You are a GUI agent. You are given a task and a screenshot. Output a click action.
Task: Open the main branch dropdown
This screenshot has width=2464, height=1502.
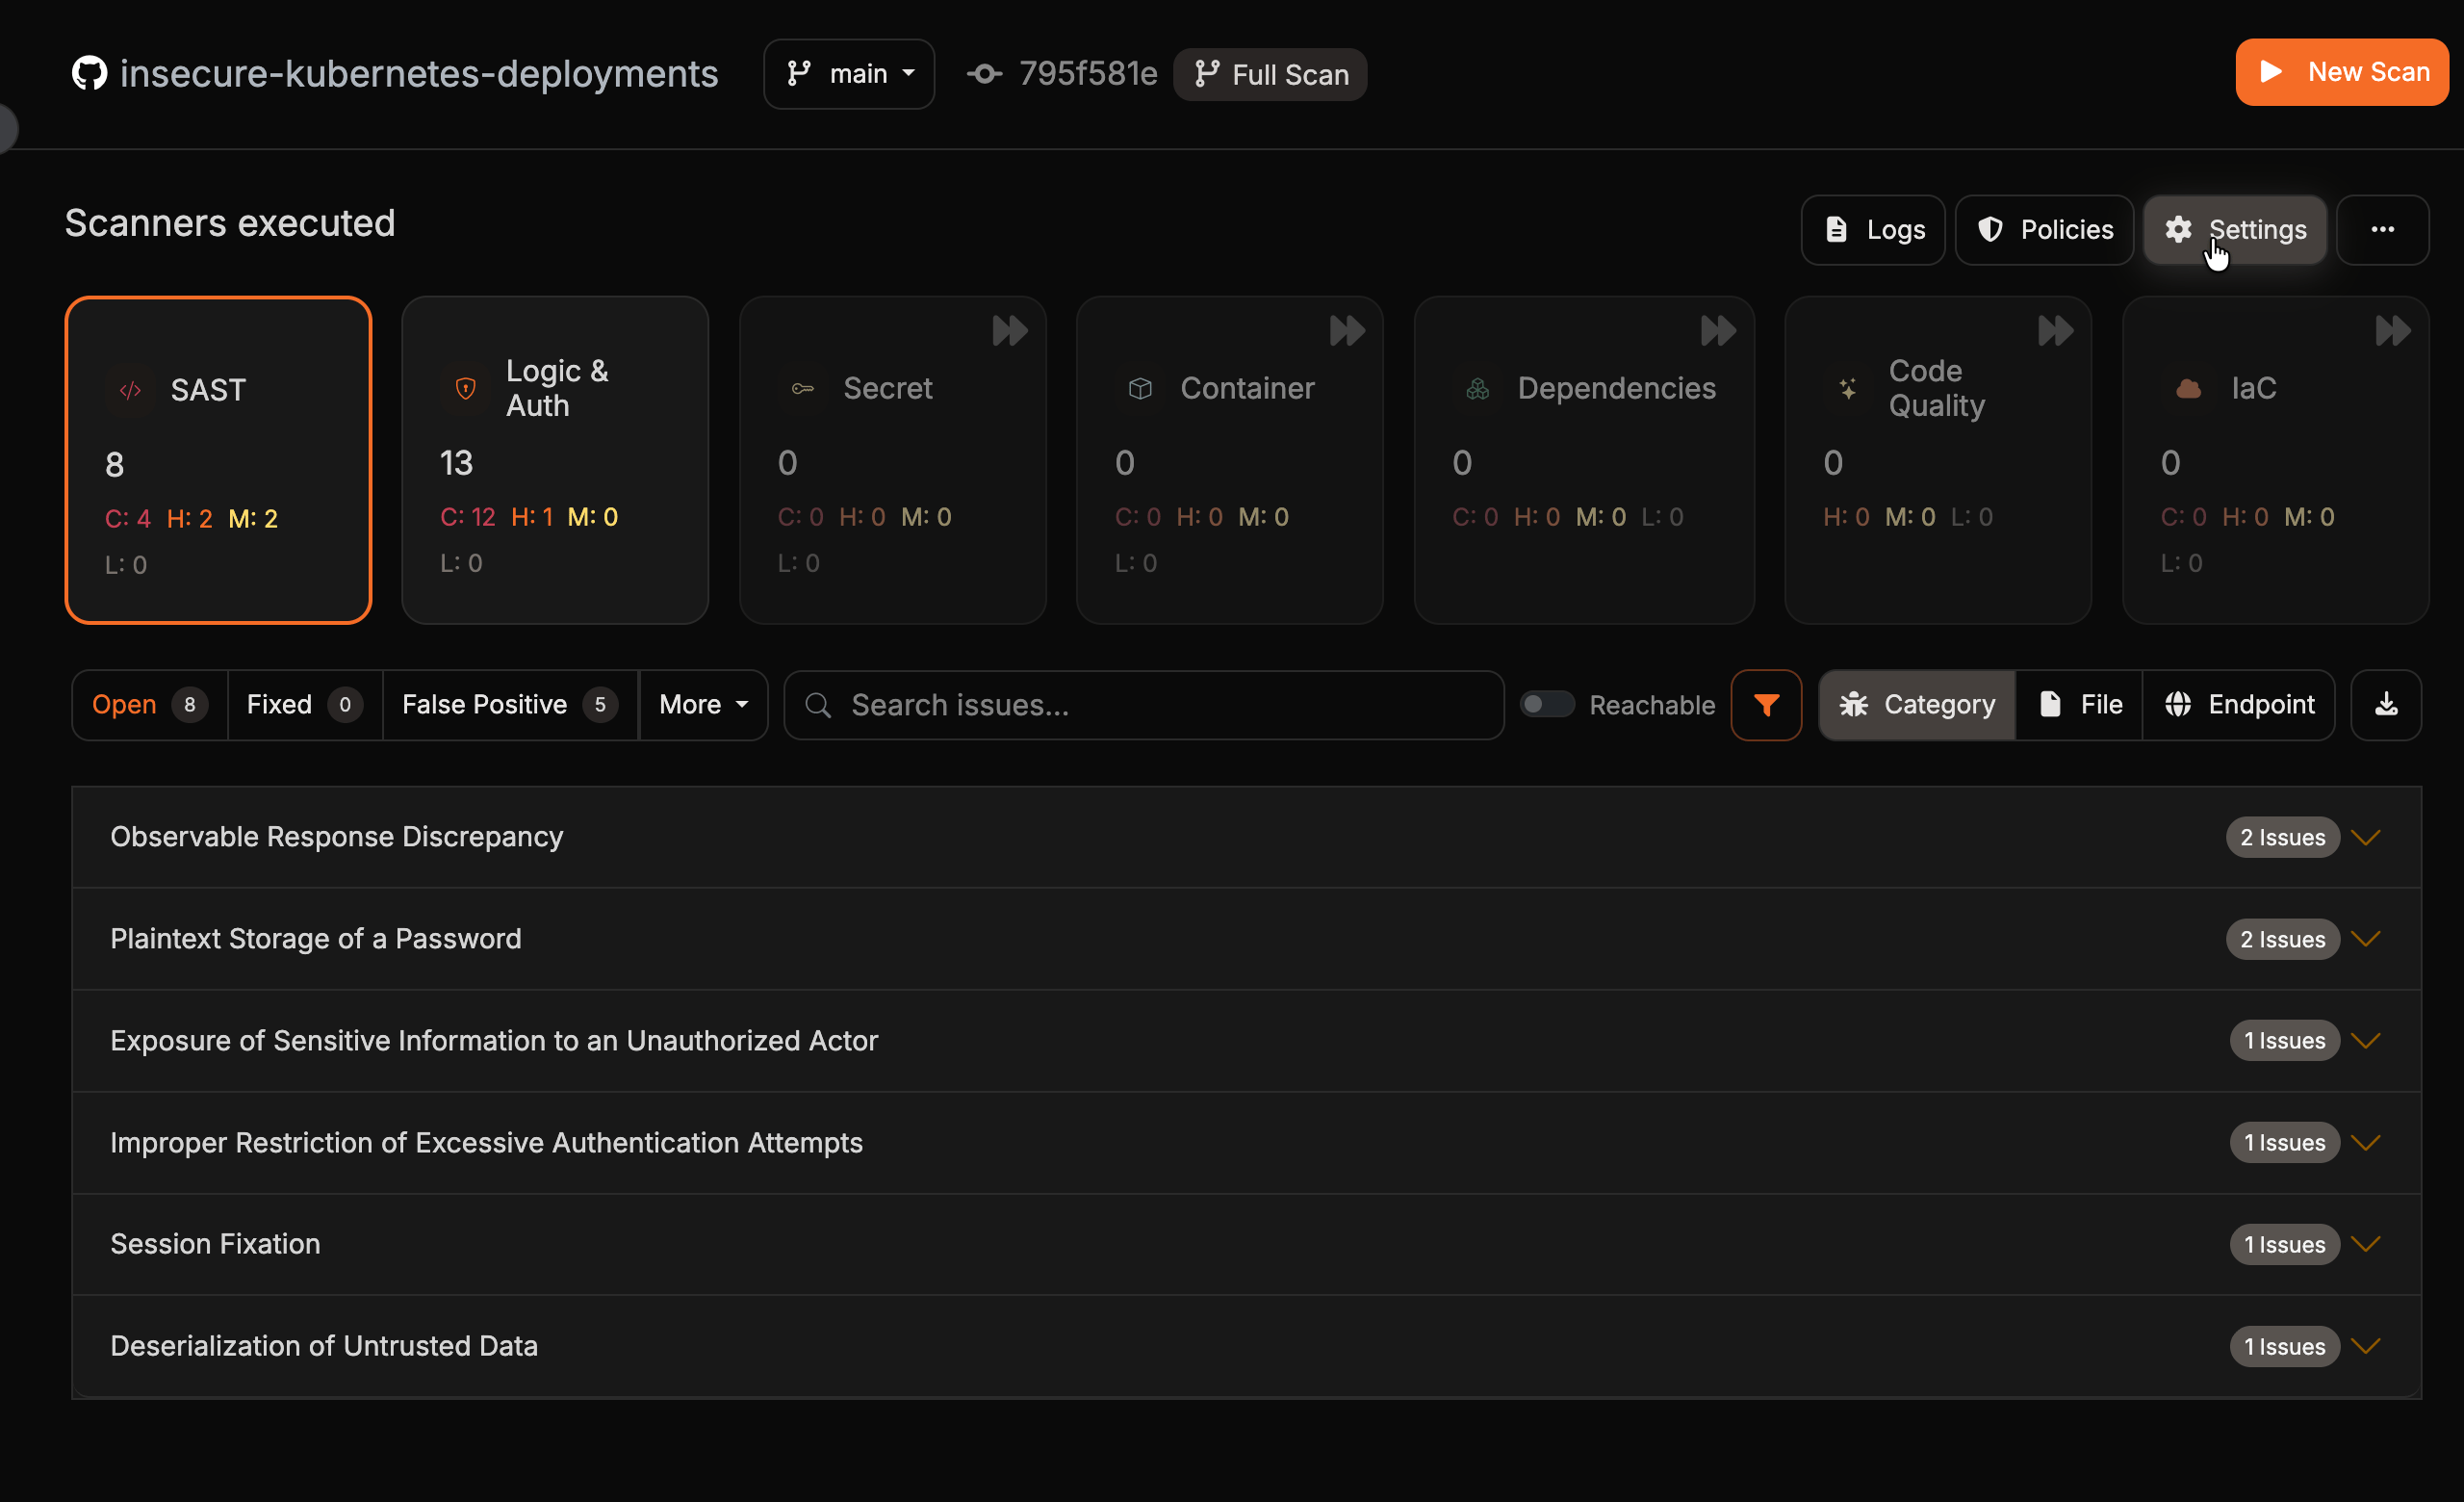[x=849, y=74]
